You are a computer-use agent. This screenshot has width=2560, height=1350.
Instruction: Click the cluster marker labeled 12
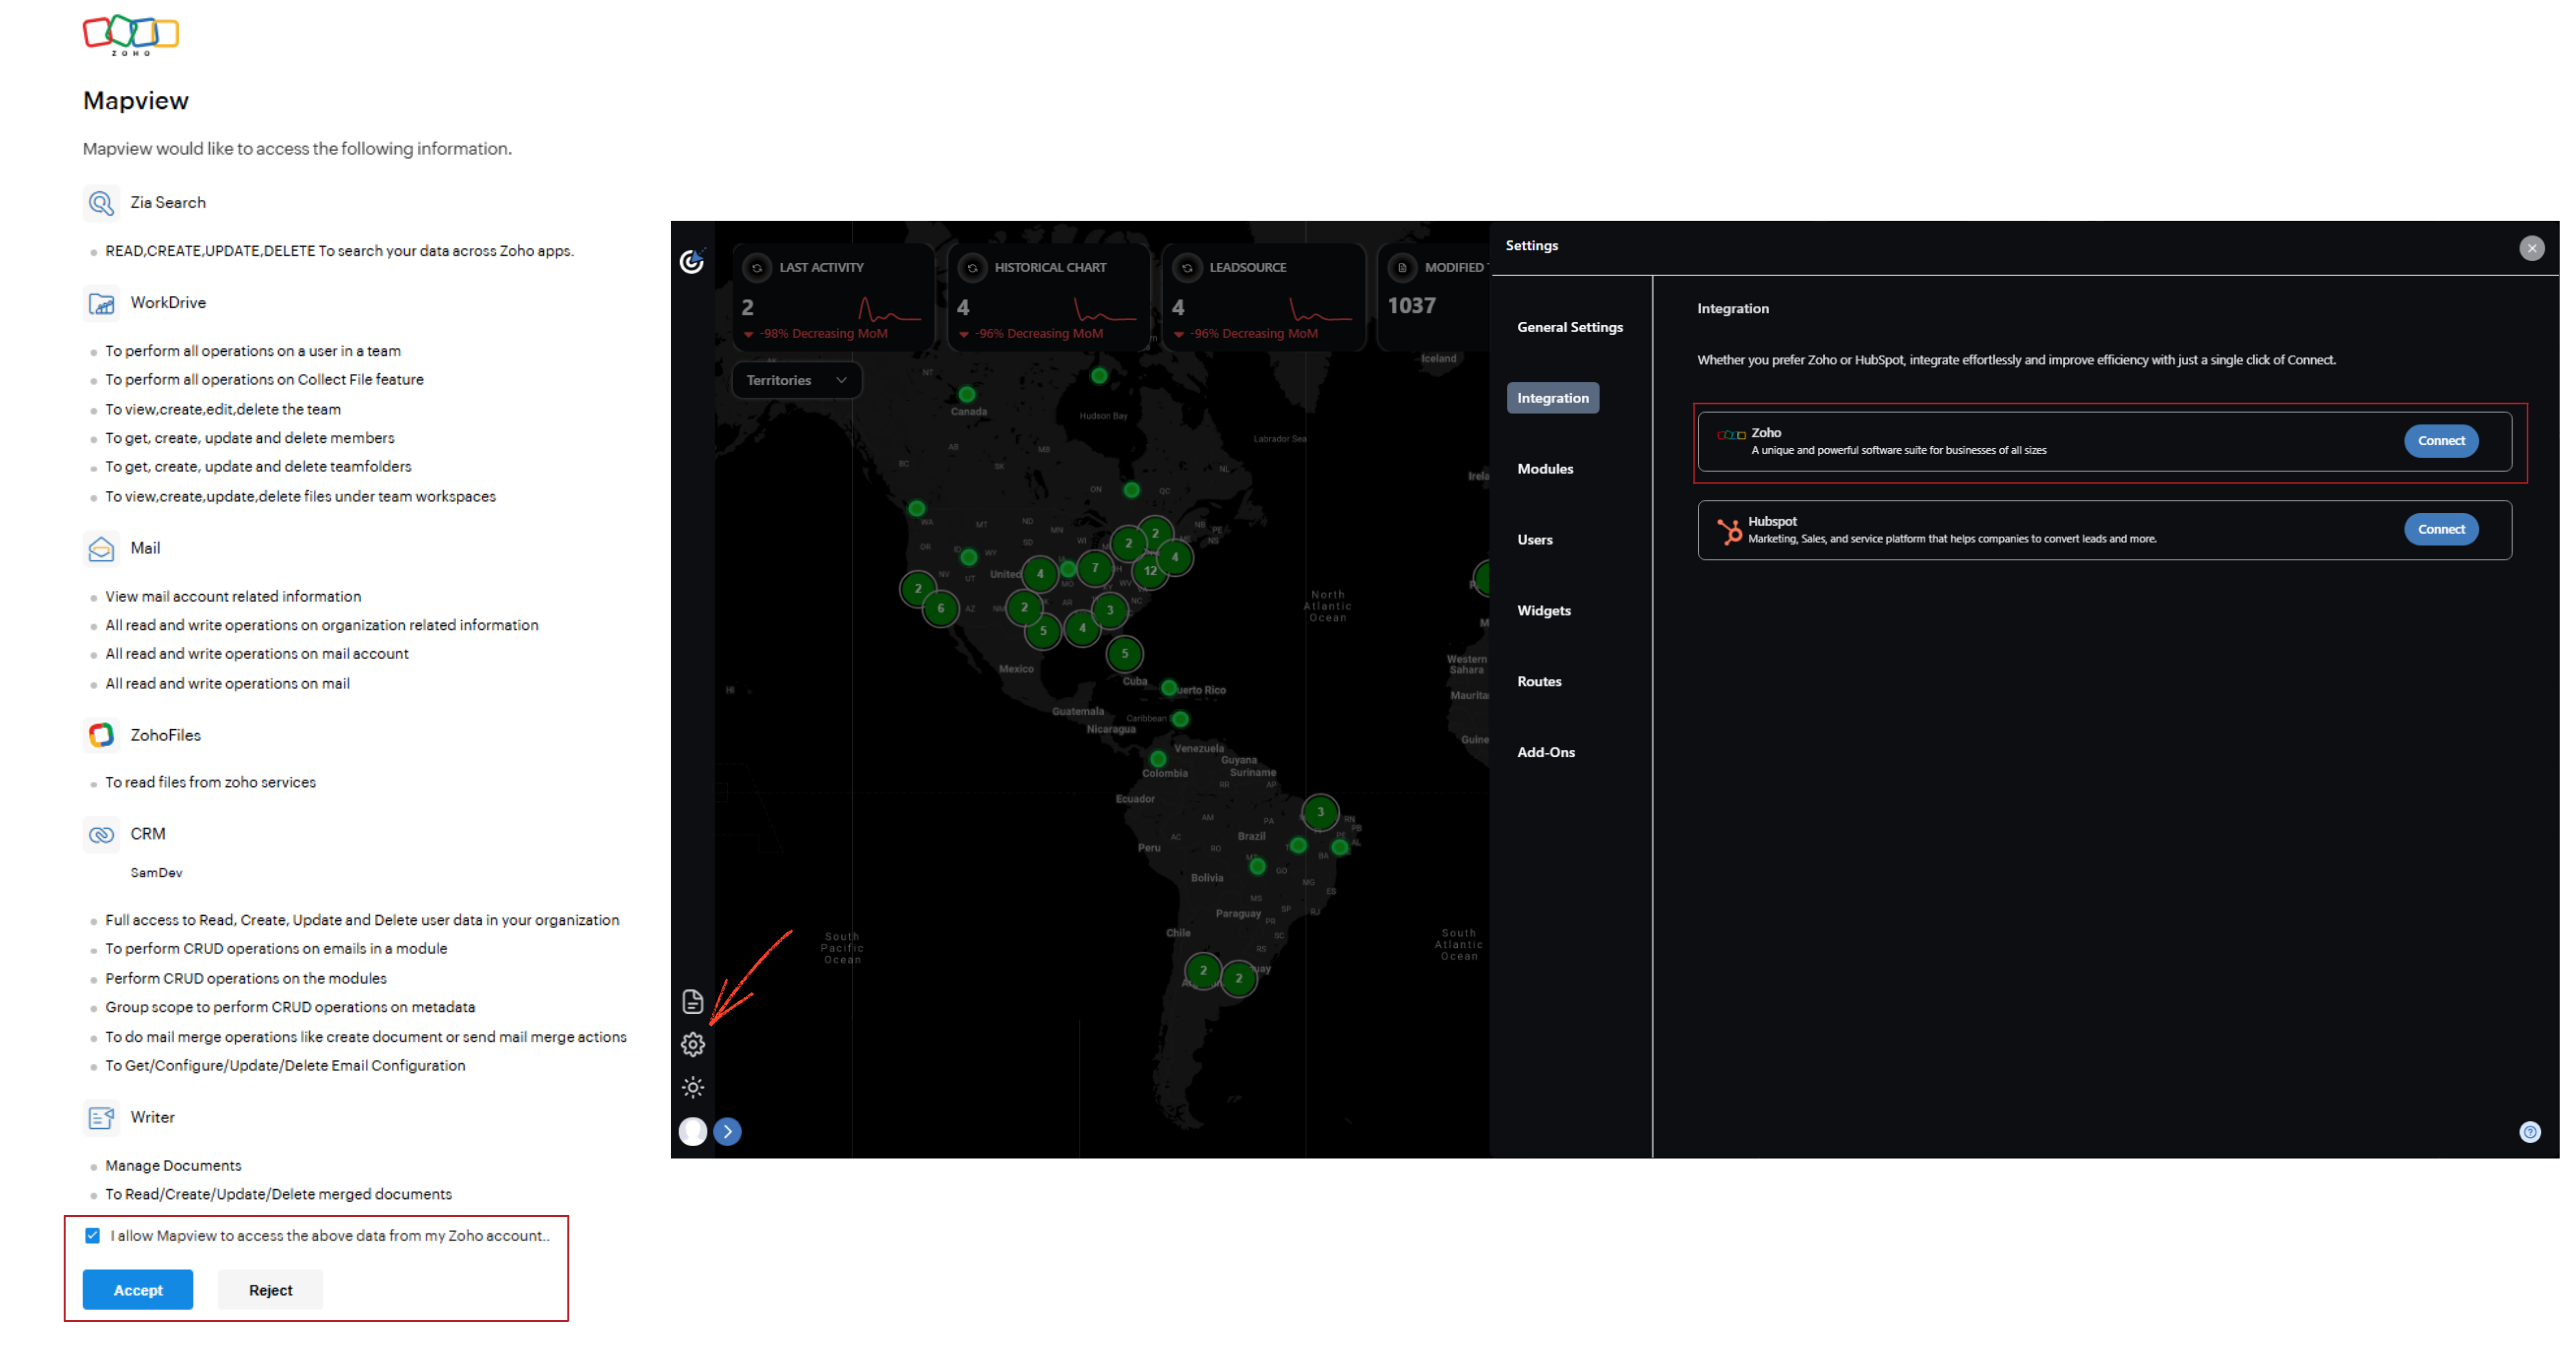tap(1150, 571)
